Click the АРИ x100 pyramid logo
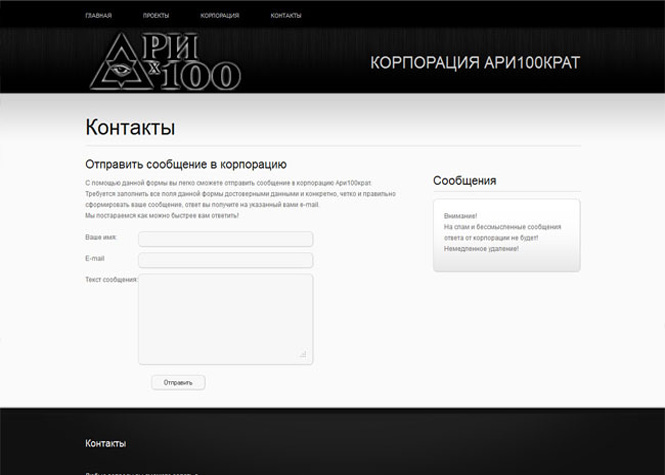This screenshot has height=475, width=665. (x=164, y=62)
